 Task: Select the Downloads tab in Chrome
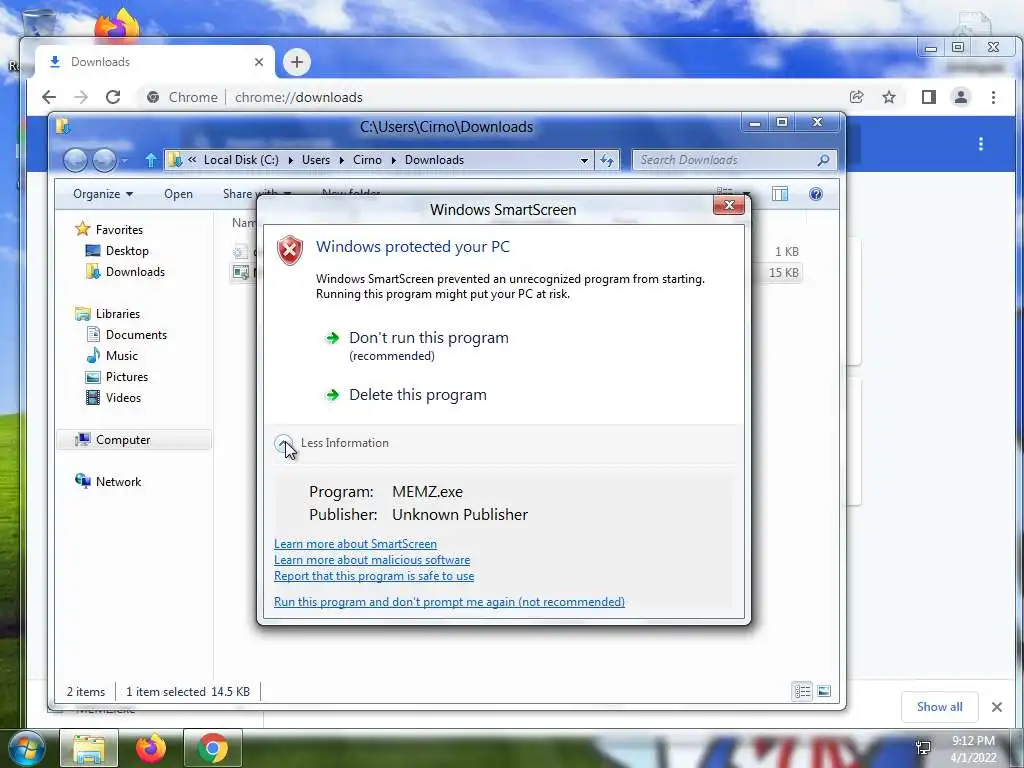point(154,62)
